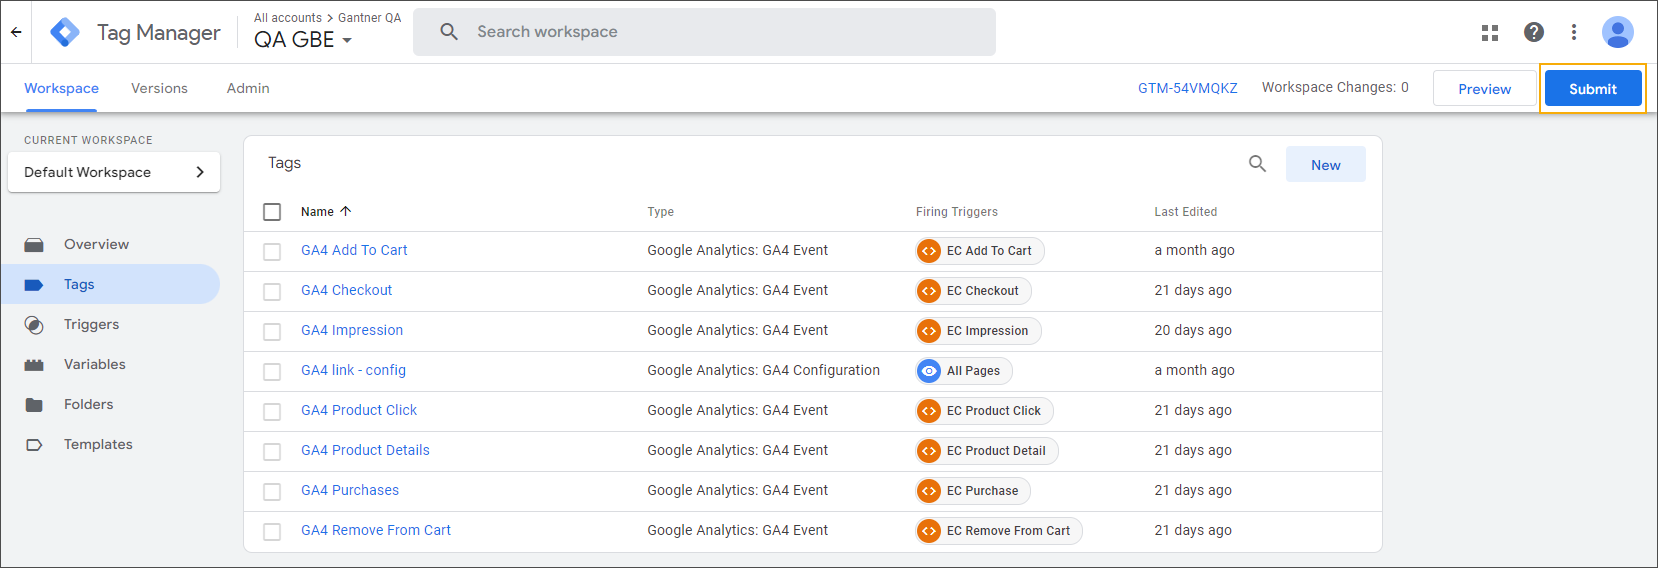
Task: Click the search workspace magnifier icon
Action: 450,32
